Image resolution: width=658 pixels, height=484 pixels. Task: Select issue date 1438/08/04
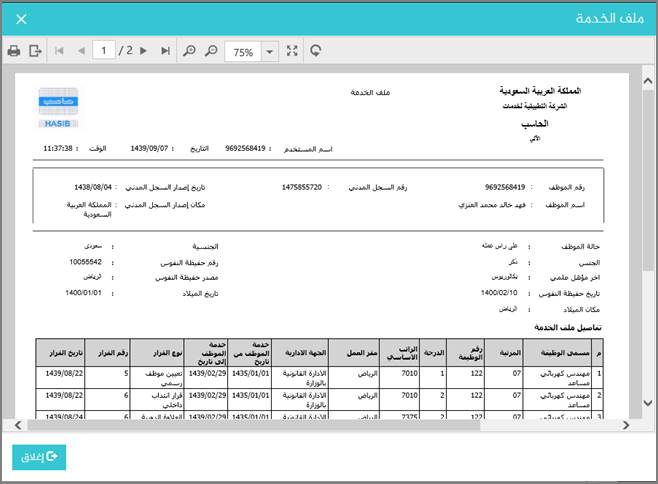point(93,187)
